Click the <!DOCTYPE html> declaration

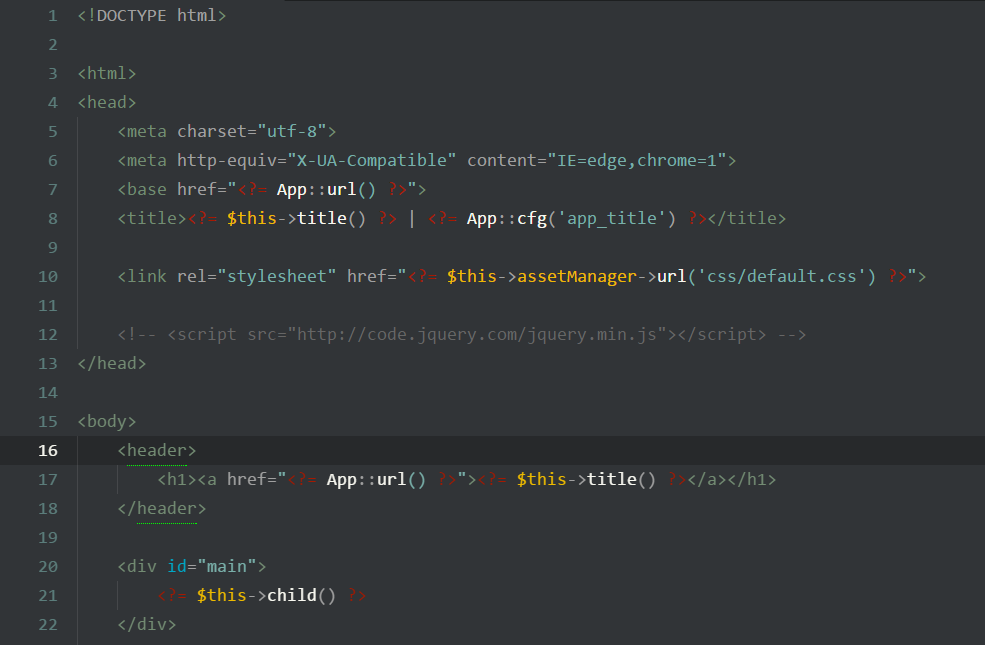point(151,16)
